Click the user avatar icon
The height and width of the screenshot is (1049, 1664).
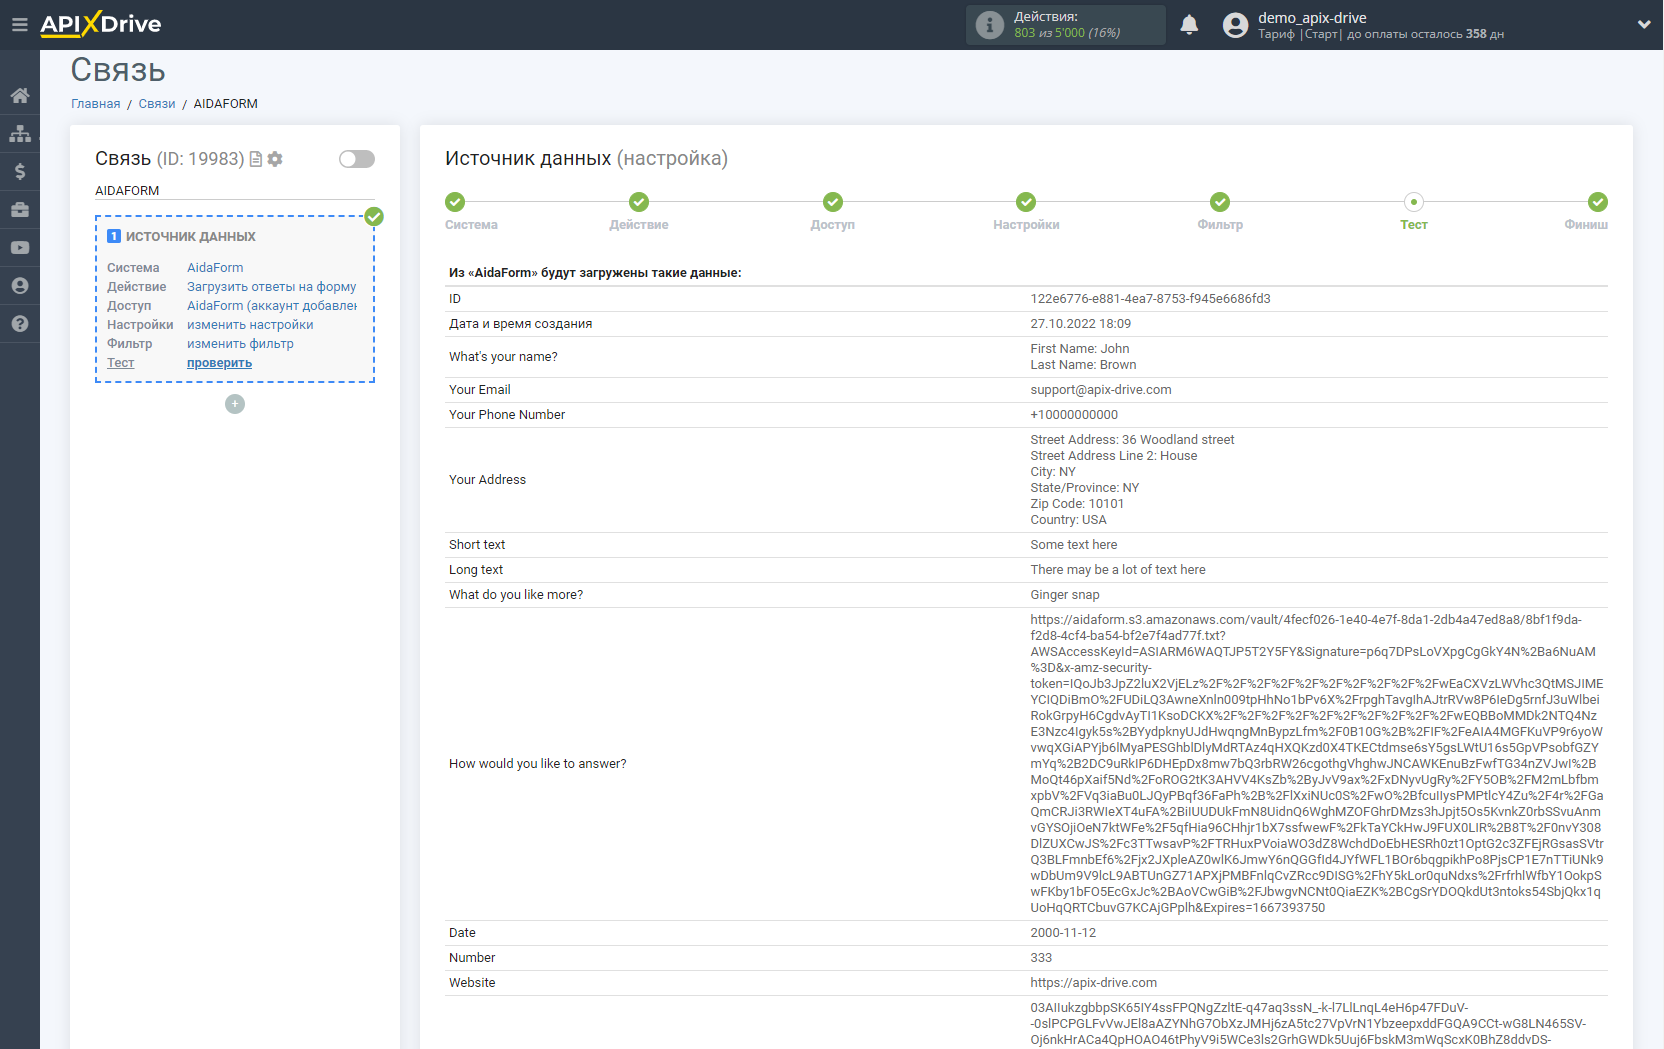point(1236,25)
